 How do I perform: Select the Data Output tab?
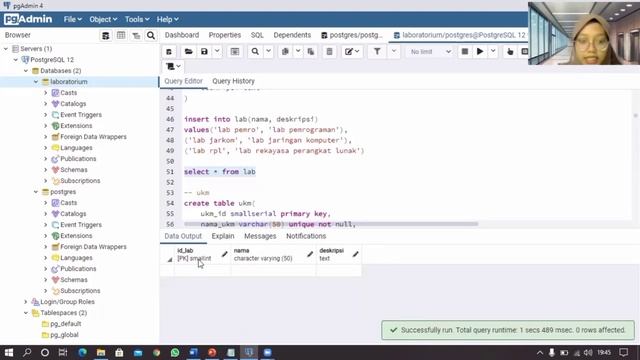coord(183,236)
